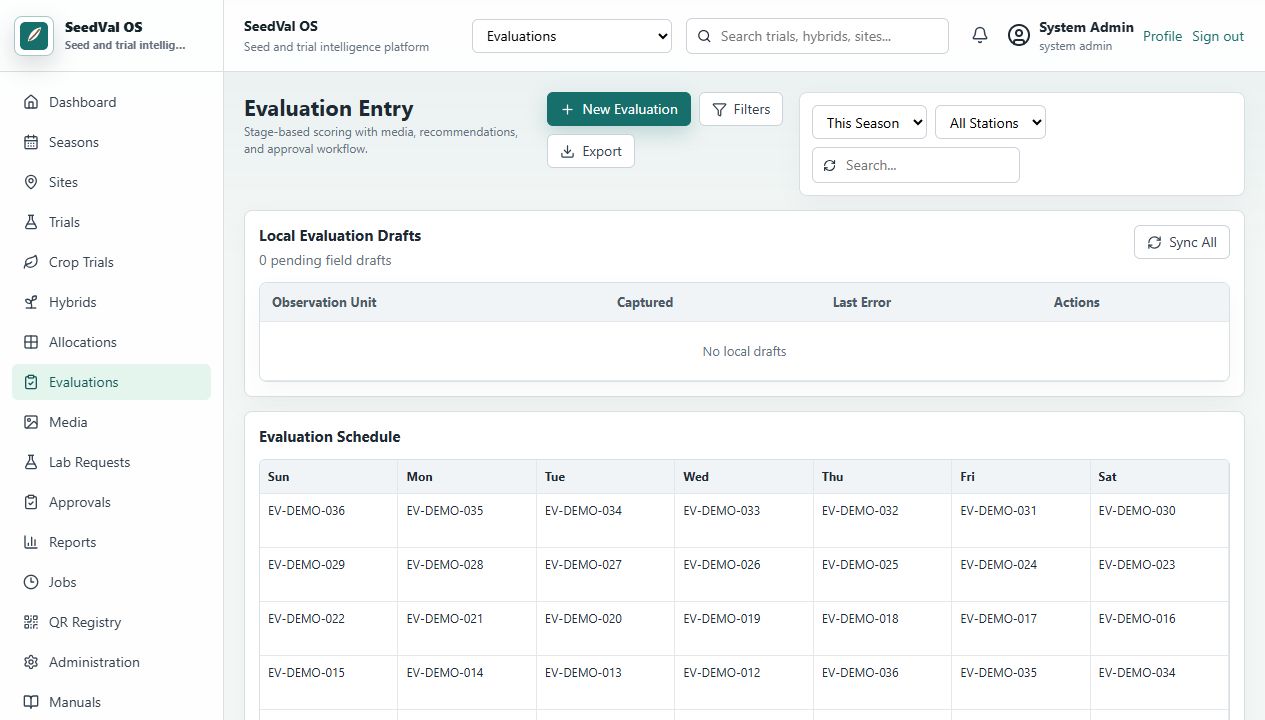The image size is (1265, 720).
Task: Go to Seasons in the sidebar
Action: tap(111, 142)
